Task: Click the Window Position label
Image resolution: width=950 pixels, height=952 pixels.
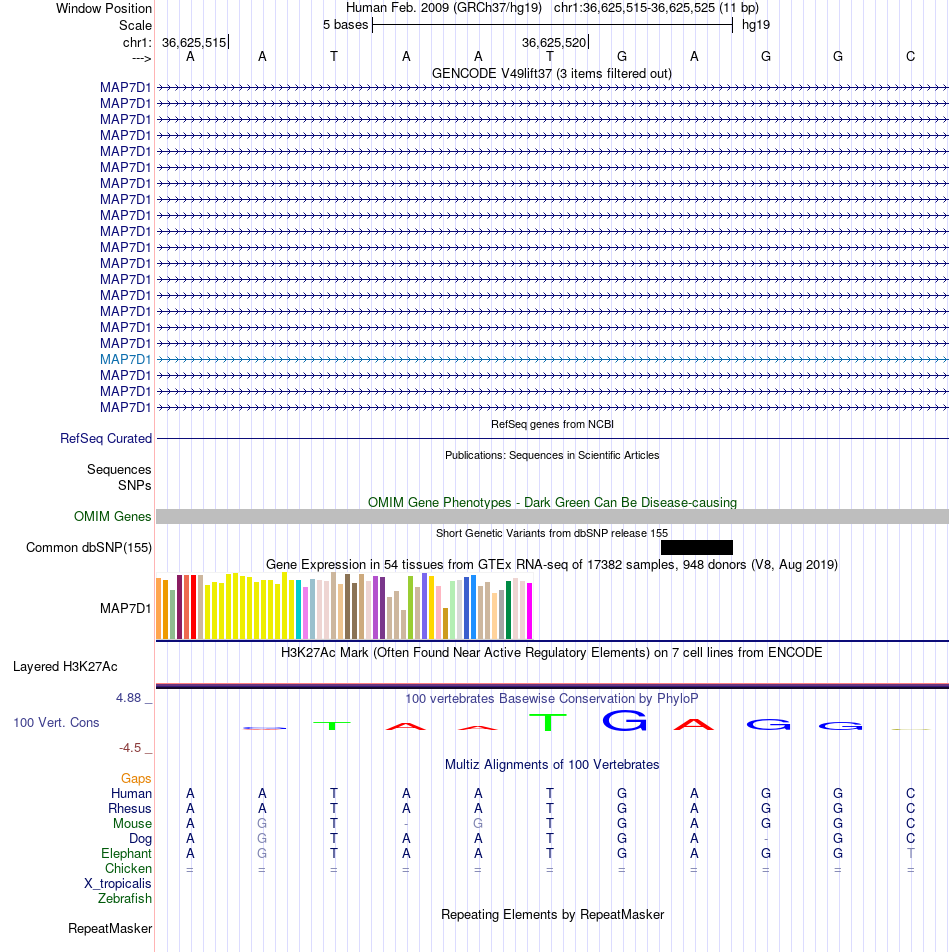Action: (104, 8)
